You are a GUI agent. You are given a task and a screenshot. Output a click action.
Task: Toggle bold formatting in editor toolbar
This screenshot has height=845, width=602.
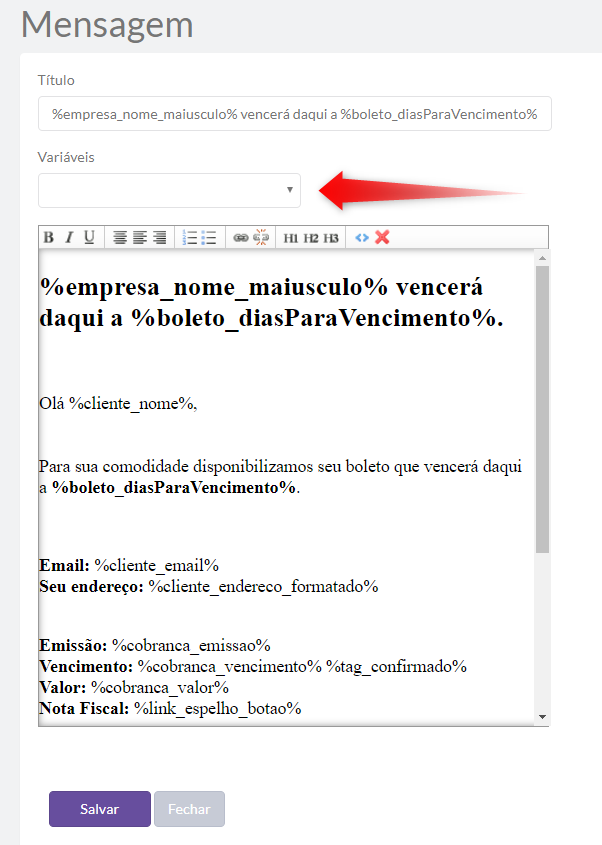click(48, 238)
